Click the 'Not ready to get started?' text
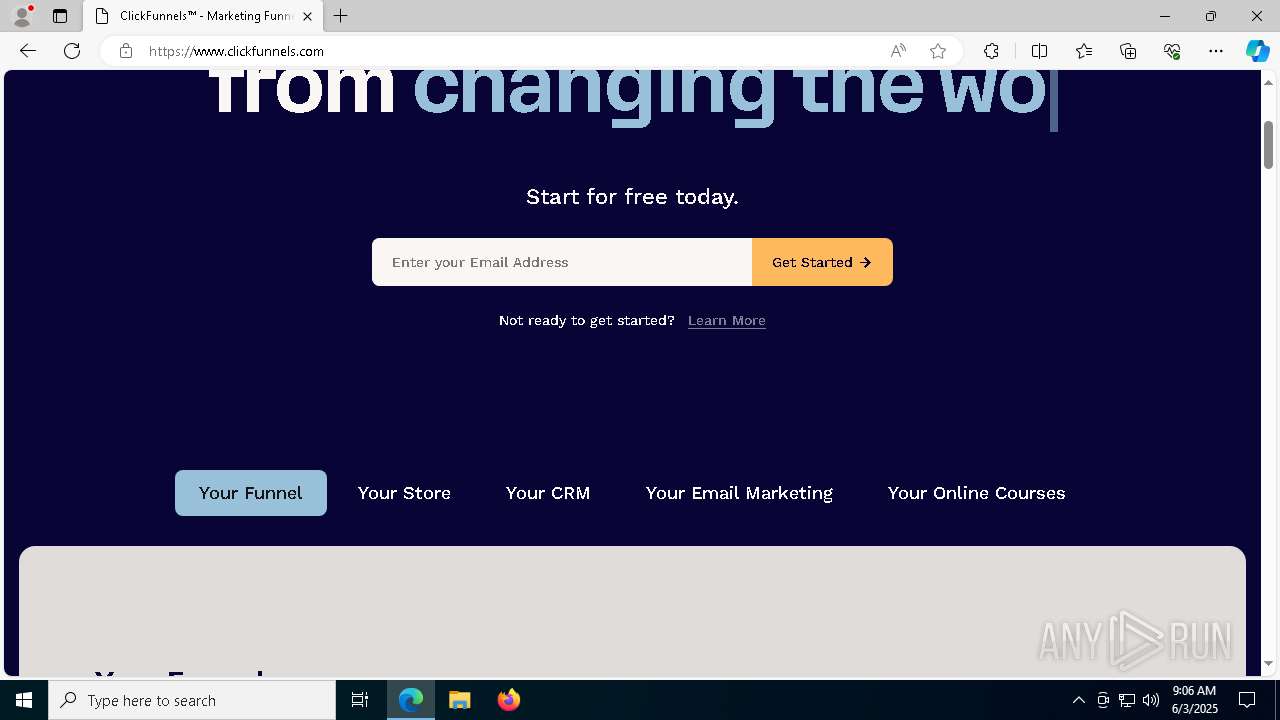Image resolution: width=1280 pixels, height=720 pixels. 587,320
